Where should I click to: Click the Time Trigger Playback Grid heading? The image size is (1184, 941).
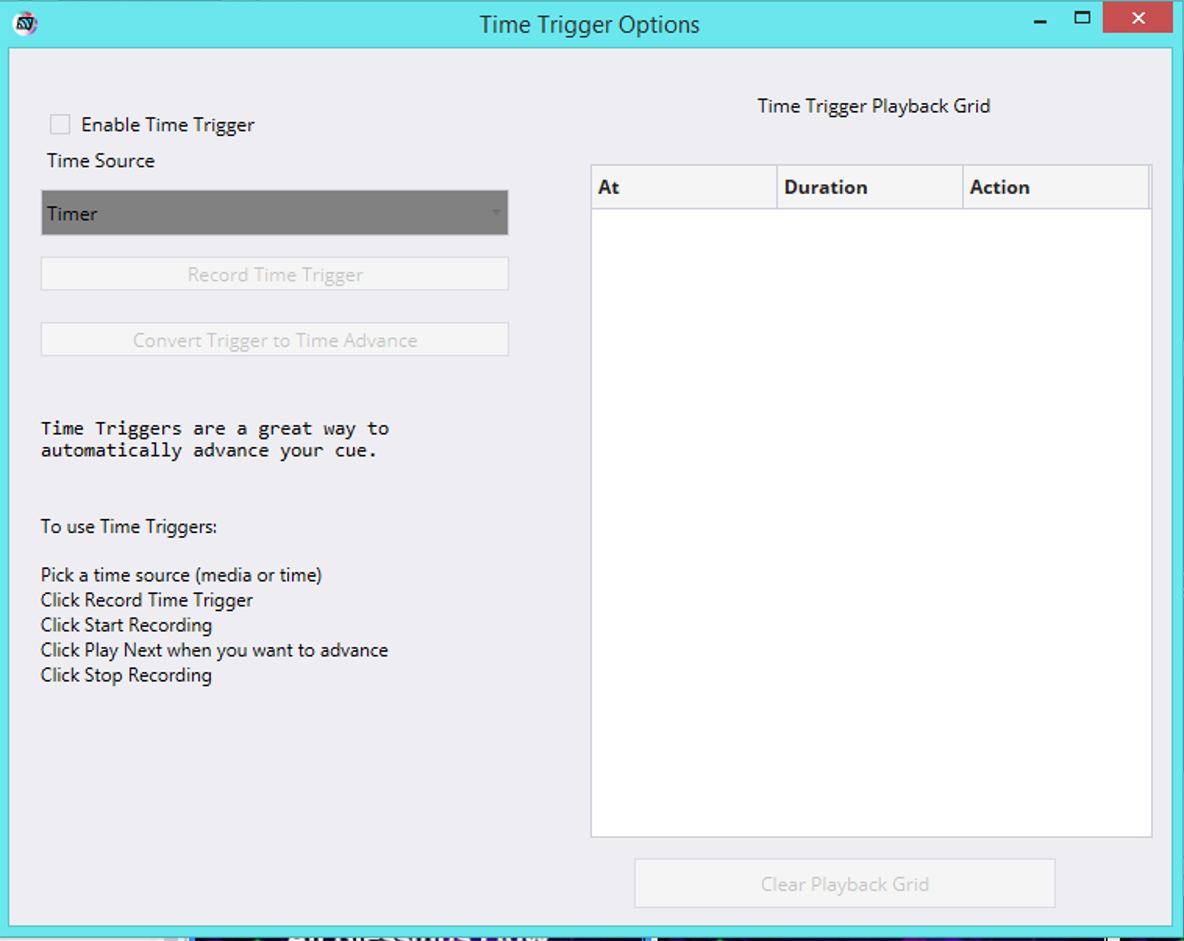873,106
